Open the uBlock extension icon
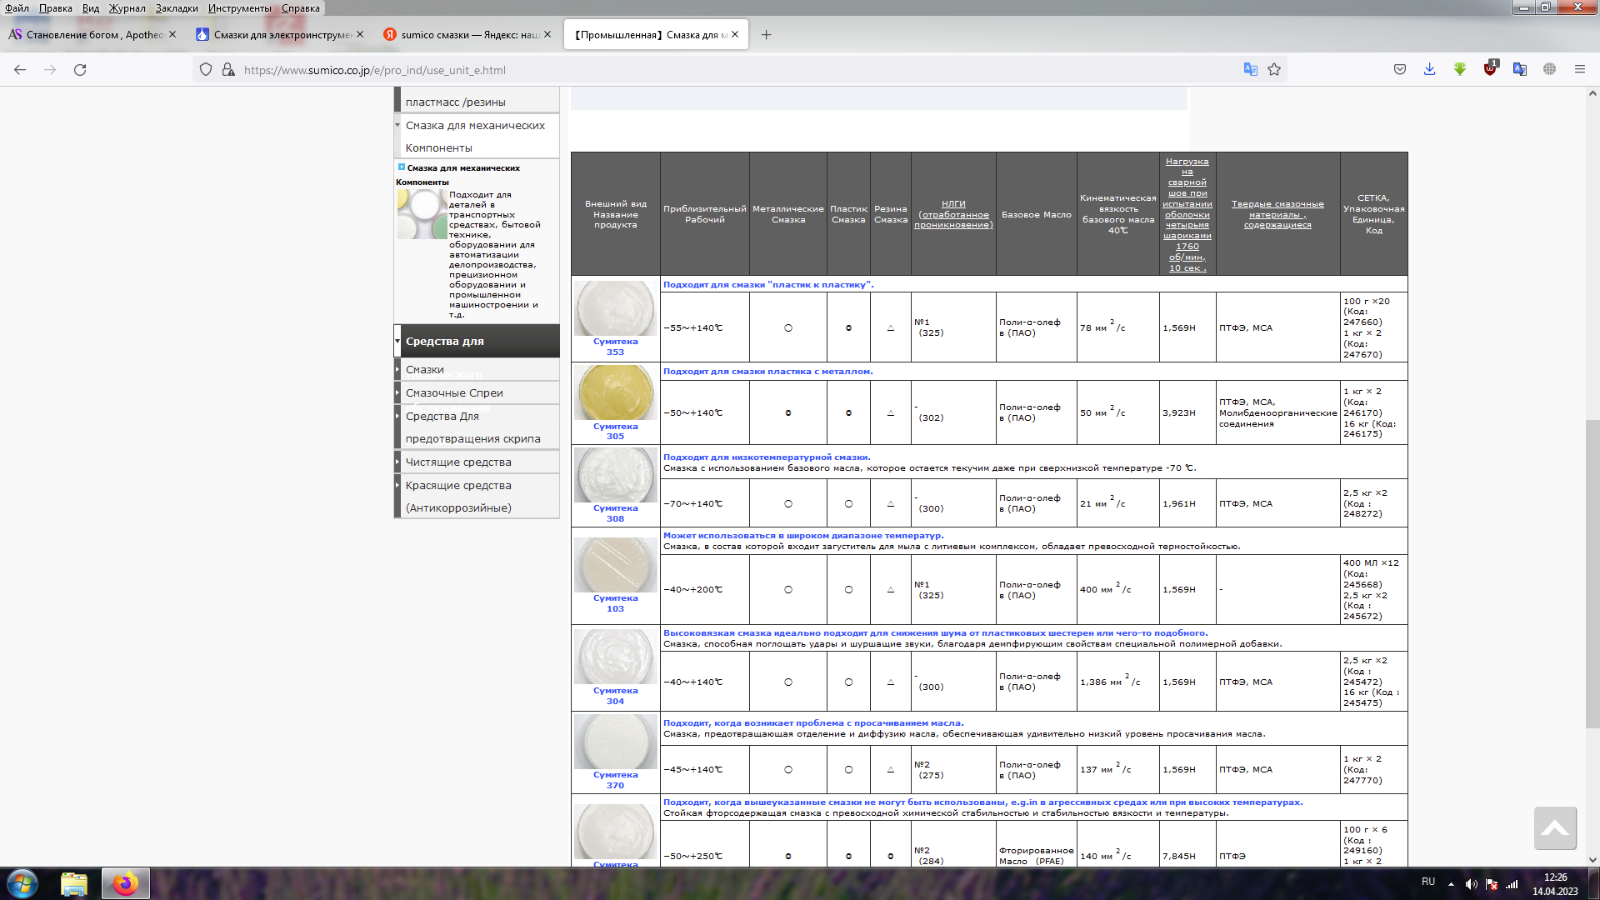 coord(1490,68)
